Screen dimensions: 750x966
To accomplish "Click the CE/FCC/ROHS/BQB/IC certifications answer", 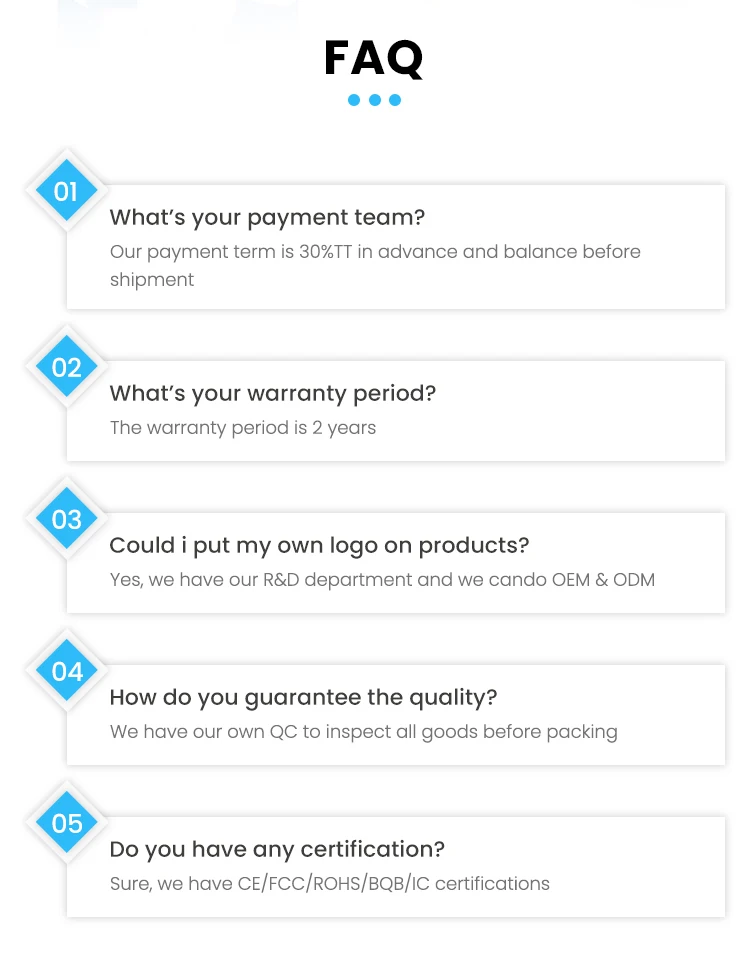I will click(x=329, y=884).
